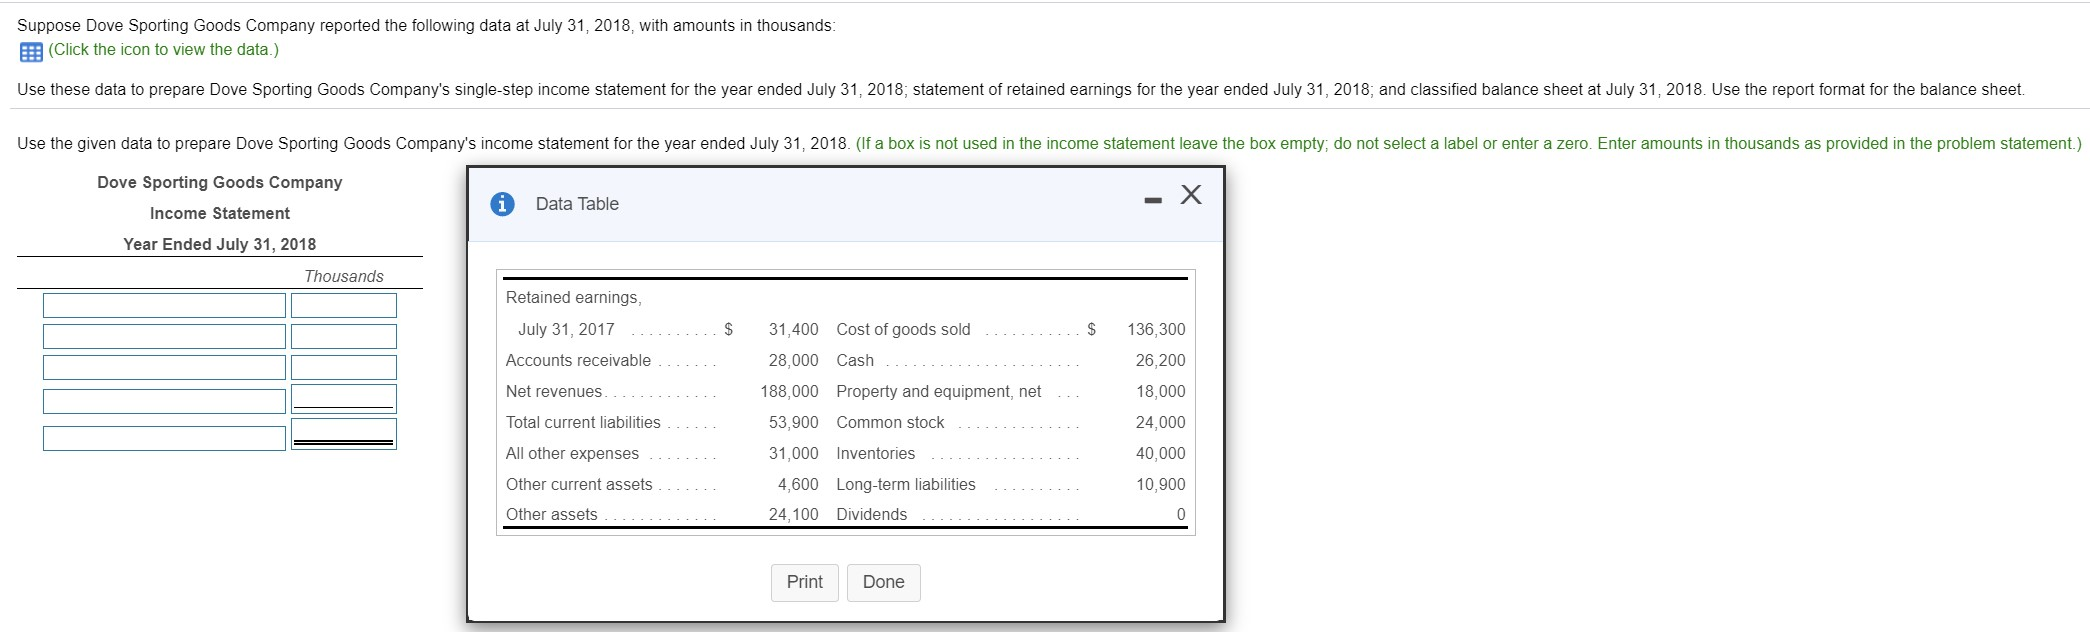The image size is (2090, 632).
Task: Select the fifth row label box of income statement
Action: [x=164, y=438]
